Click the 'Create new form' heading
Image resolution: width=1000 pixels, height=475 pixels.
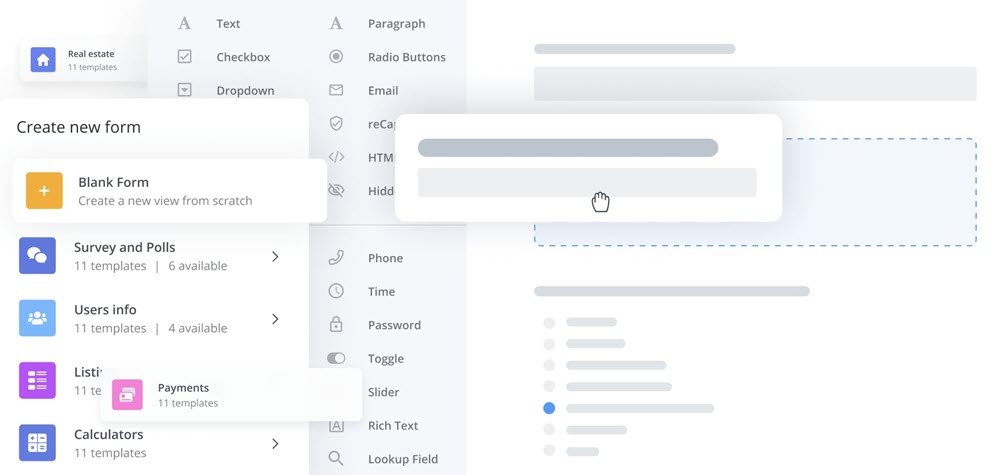tap(78, 127)
